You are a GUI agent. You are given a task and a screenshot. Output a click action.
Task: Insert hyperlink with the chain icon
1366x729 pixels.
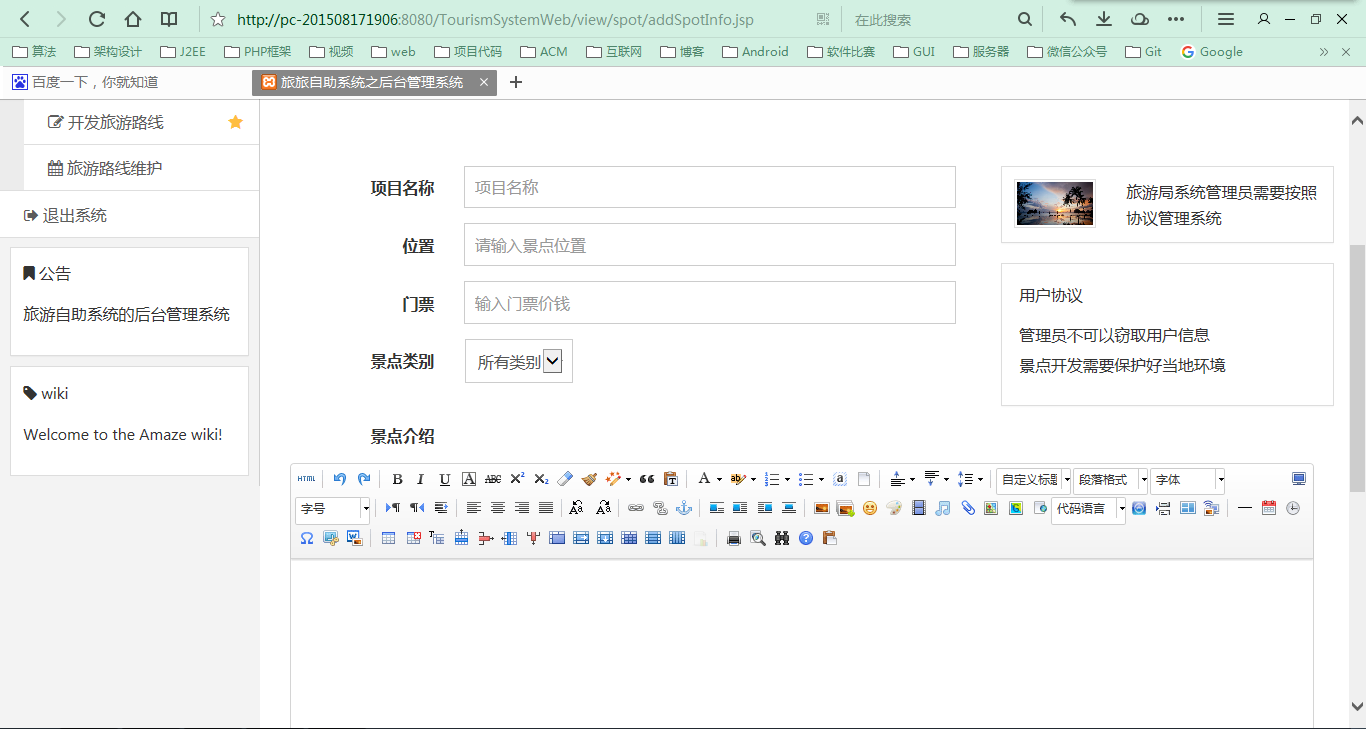pos(636,508)
